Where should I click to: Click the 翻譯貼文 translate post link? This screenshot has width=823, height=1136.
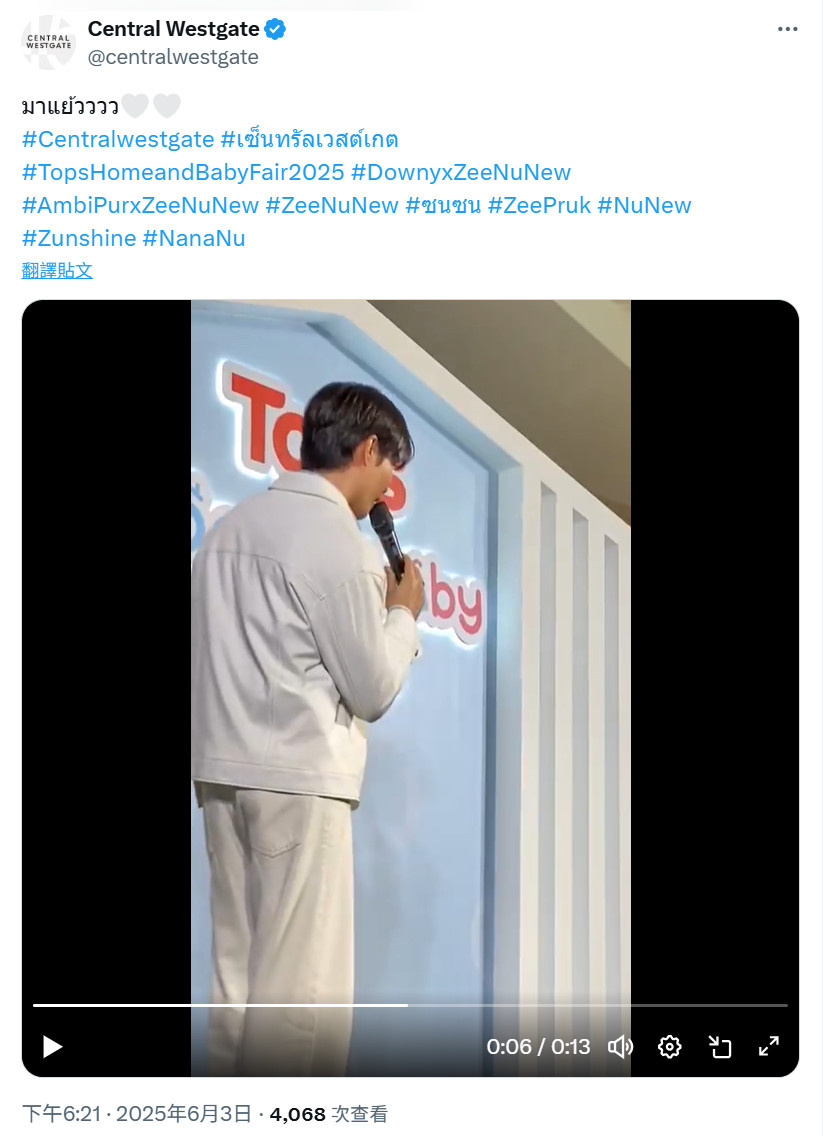click(x=57, y=271)
